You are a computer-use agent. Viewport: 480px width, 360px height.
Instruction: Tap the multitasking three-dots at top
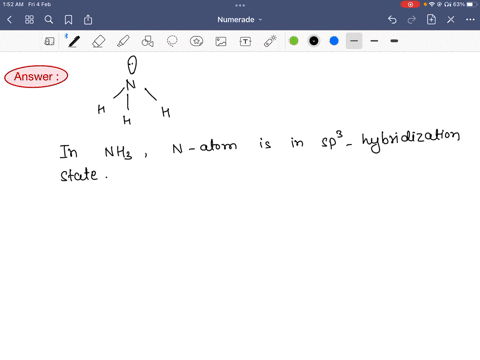click(240, 5)
